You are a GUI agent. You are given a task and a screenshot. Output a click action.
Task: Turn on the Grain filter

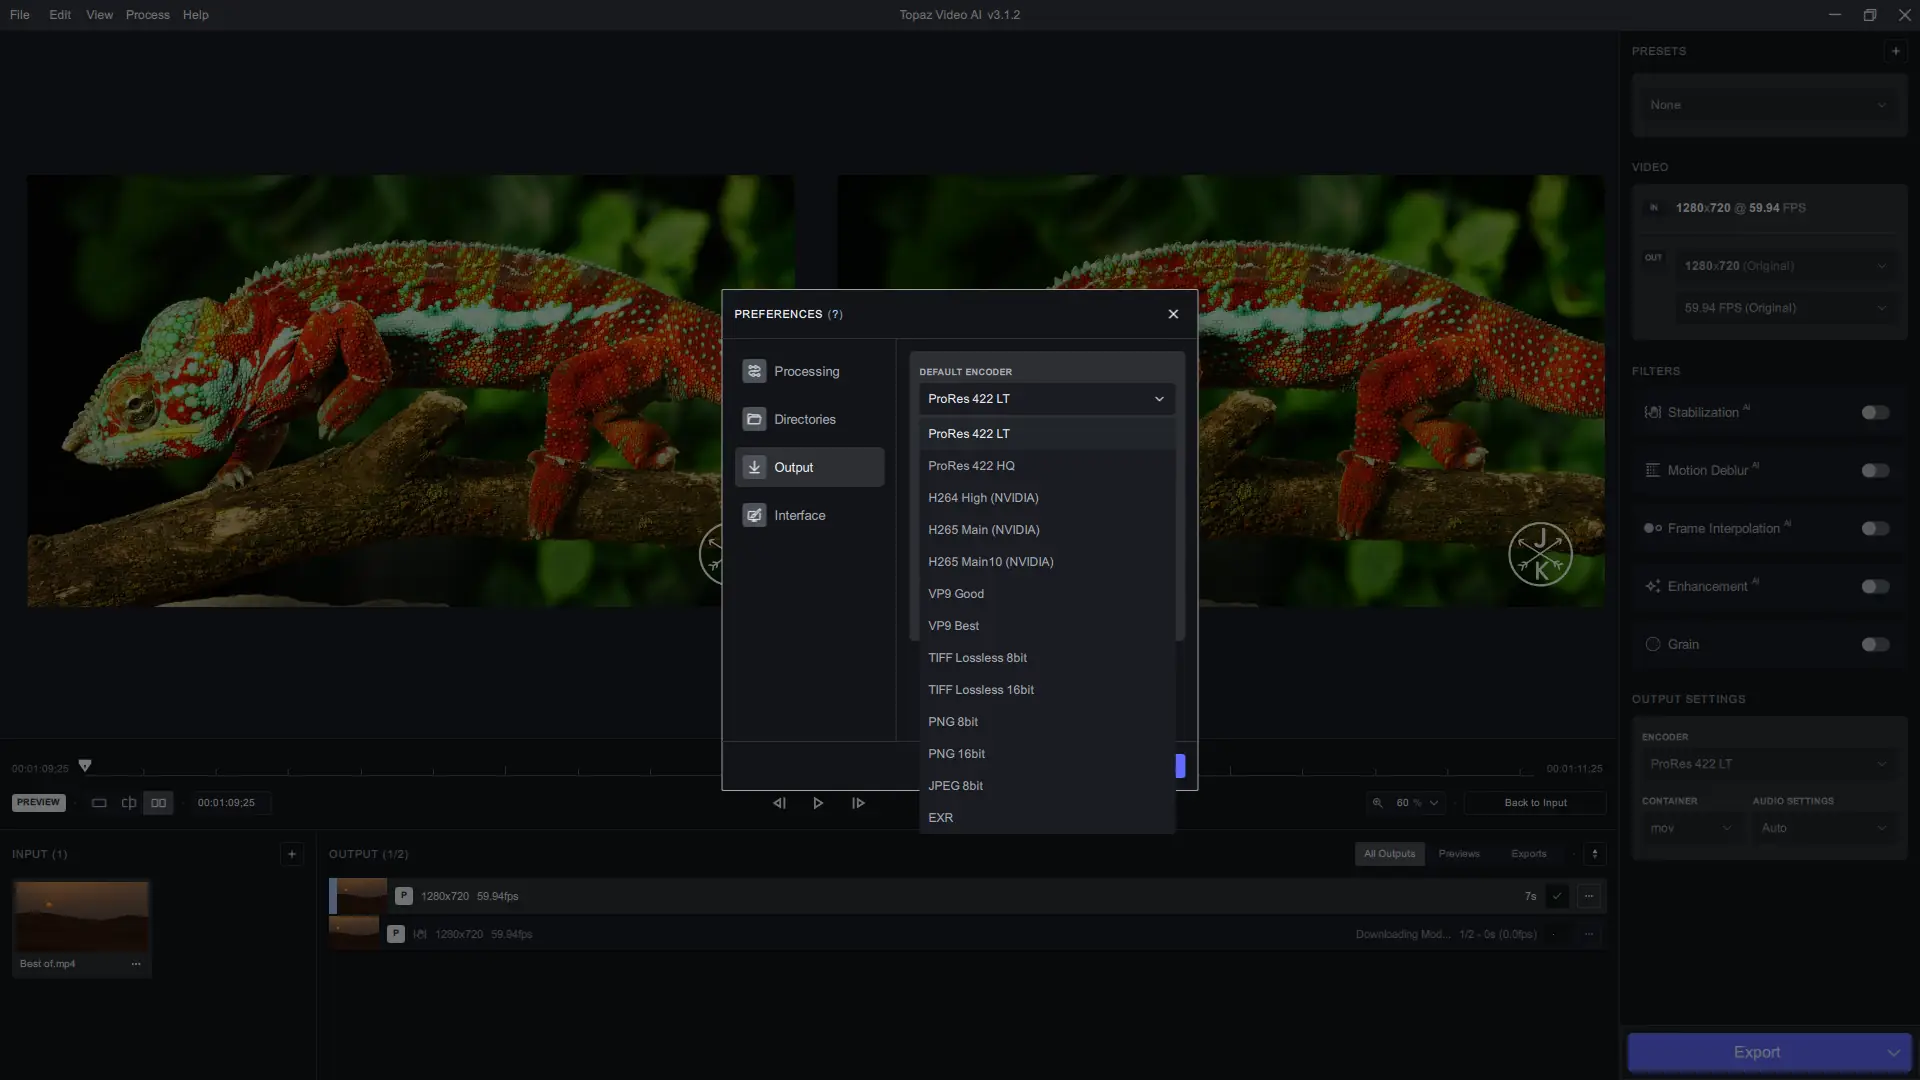[1875, 645]
